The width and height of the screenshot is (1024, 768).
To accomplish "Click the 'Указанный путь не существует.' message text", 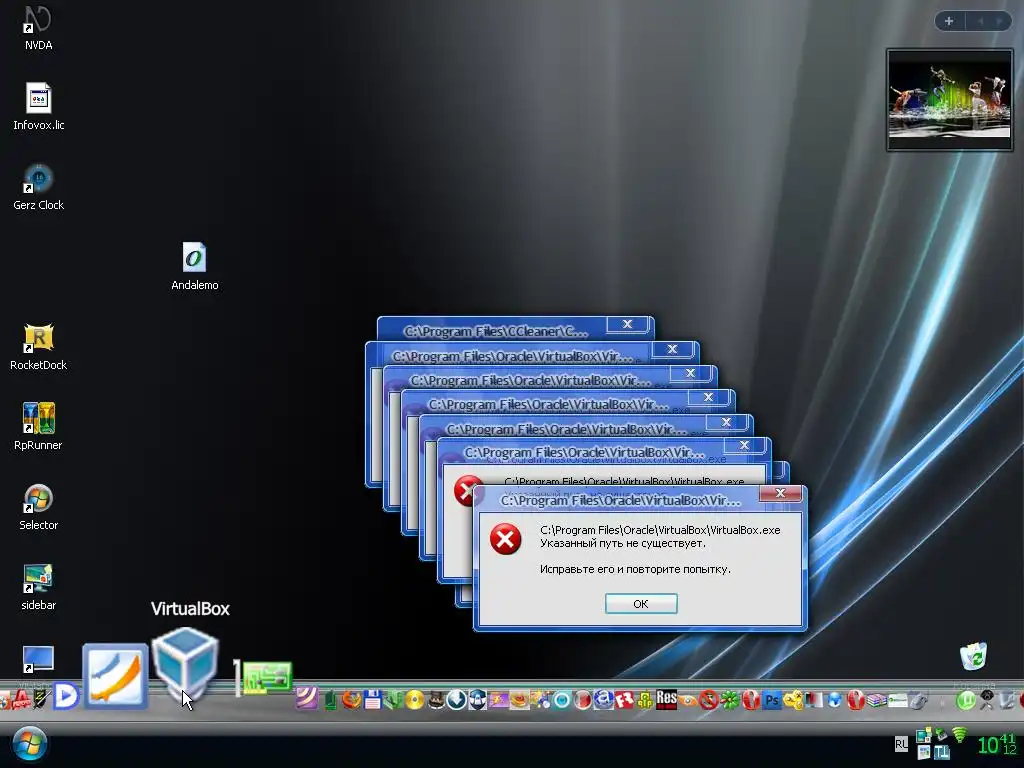I will coord(622,543).
